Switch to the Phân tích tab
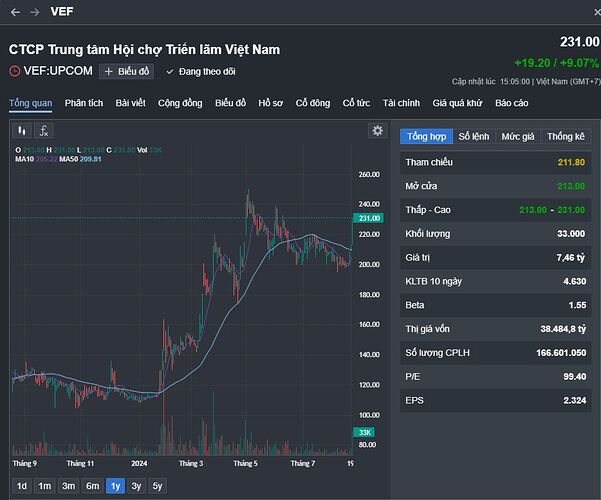 point(83,102)
